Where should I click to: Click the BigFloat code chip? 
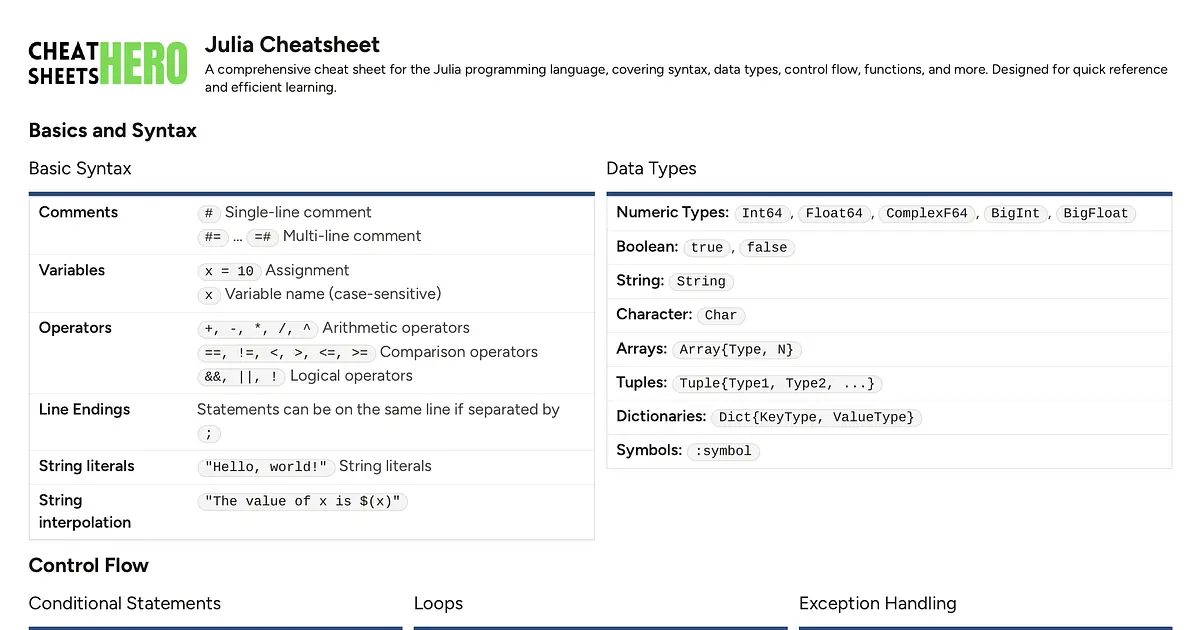[1095, 213]
